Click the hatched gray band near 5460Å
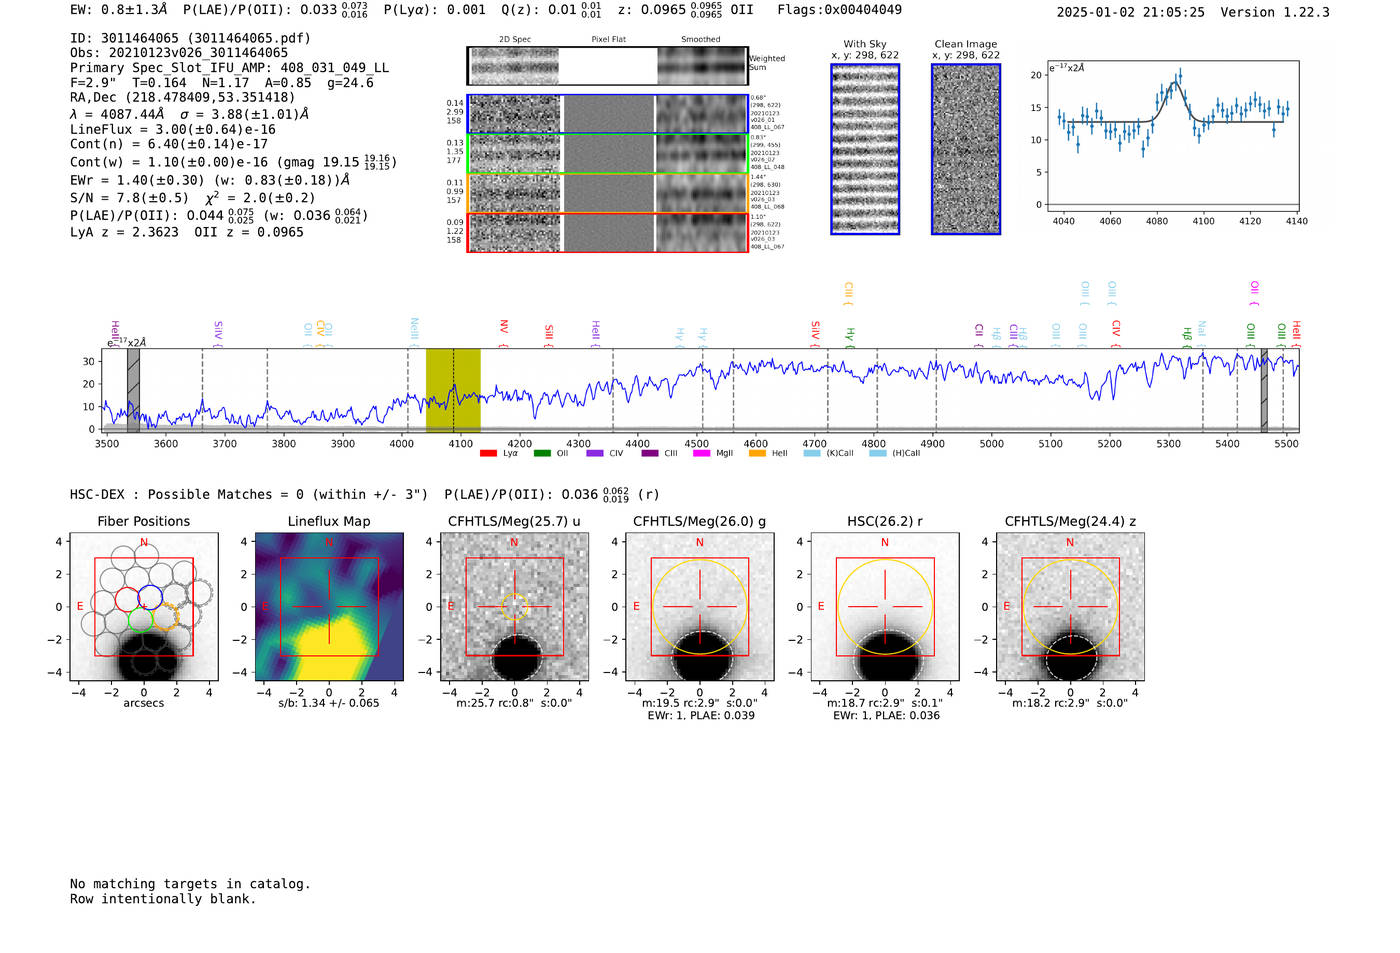The image size is (1400, 953). (1264, 390)
